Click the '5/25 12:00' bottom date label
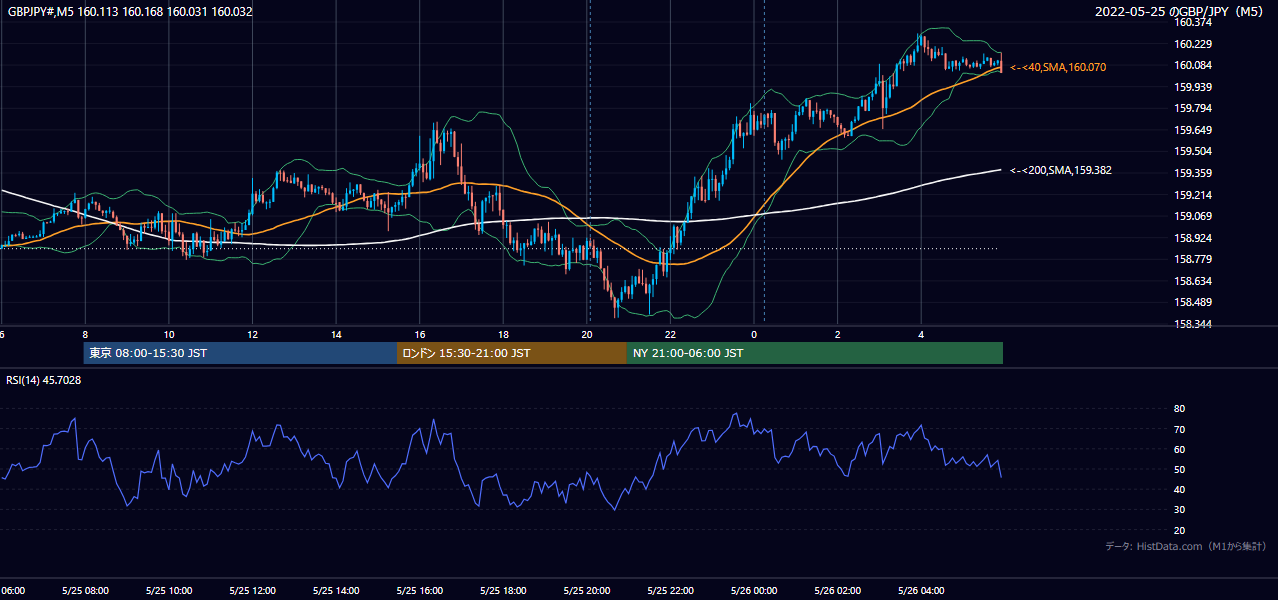 coord(252,591)
